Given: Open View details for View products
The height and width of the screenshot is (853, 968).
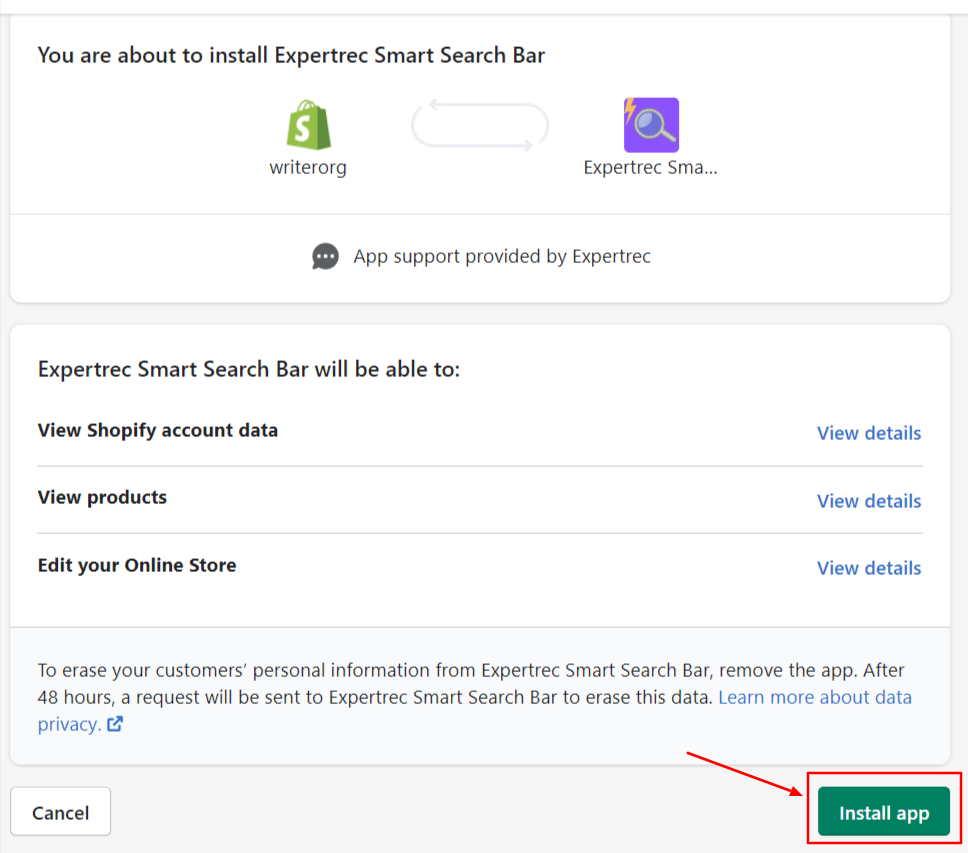Looking at the screenshot, I should (x=868, y=501).
